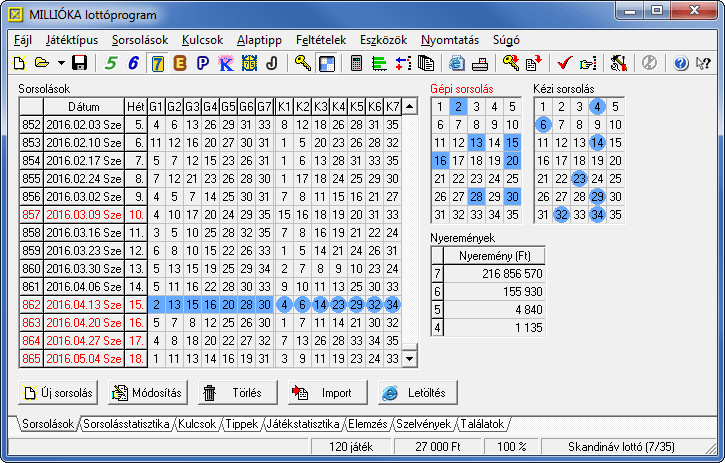Click the Import button
This screenshot has height=463, width=725.
pyautogui.click(x=327, y=393)
